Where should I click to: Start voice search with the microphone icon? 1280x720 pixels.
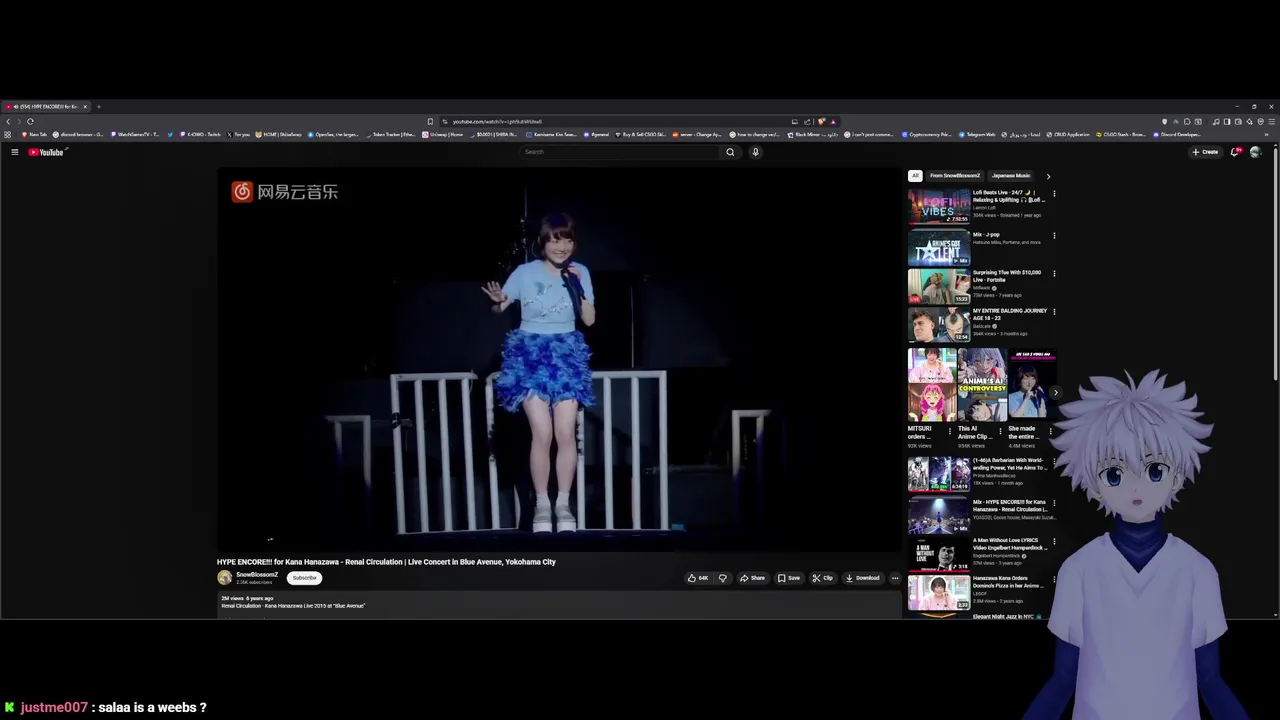[x=755, y=152]
